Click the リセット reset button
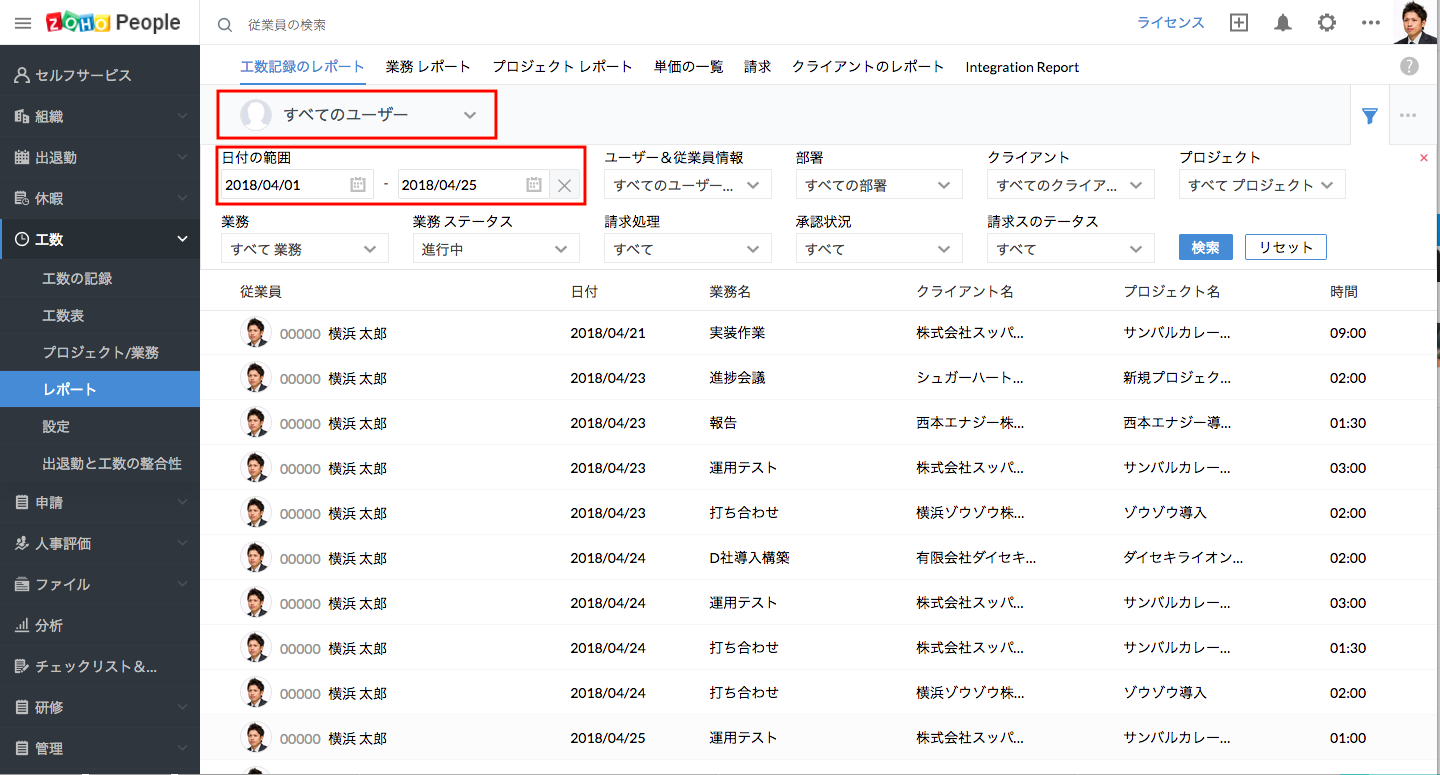Image resolution: width=1440 pixels, height=775 pixels. pos(1285,248)
